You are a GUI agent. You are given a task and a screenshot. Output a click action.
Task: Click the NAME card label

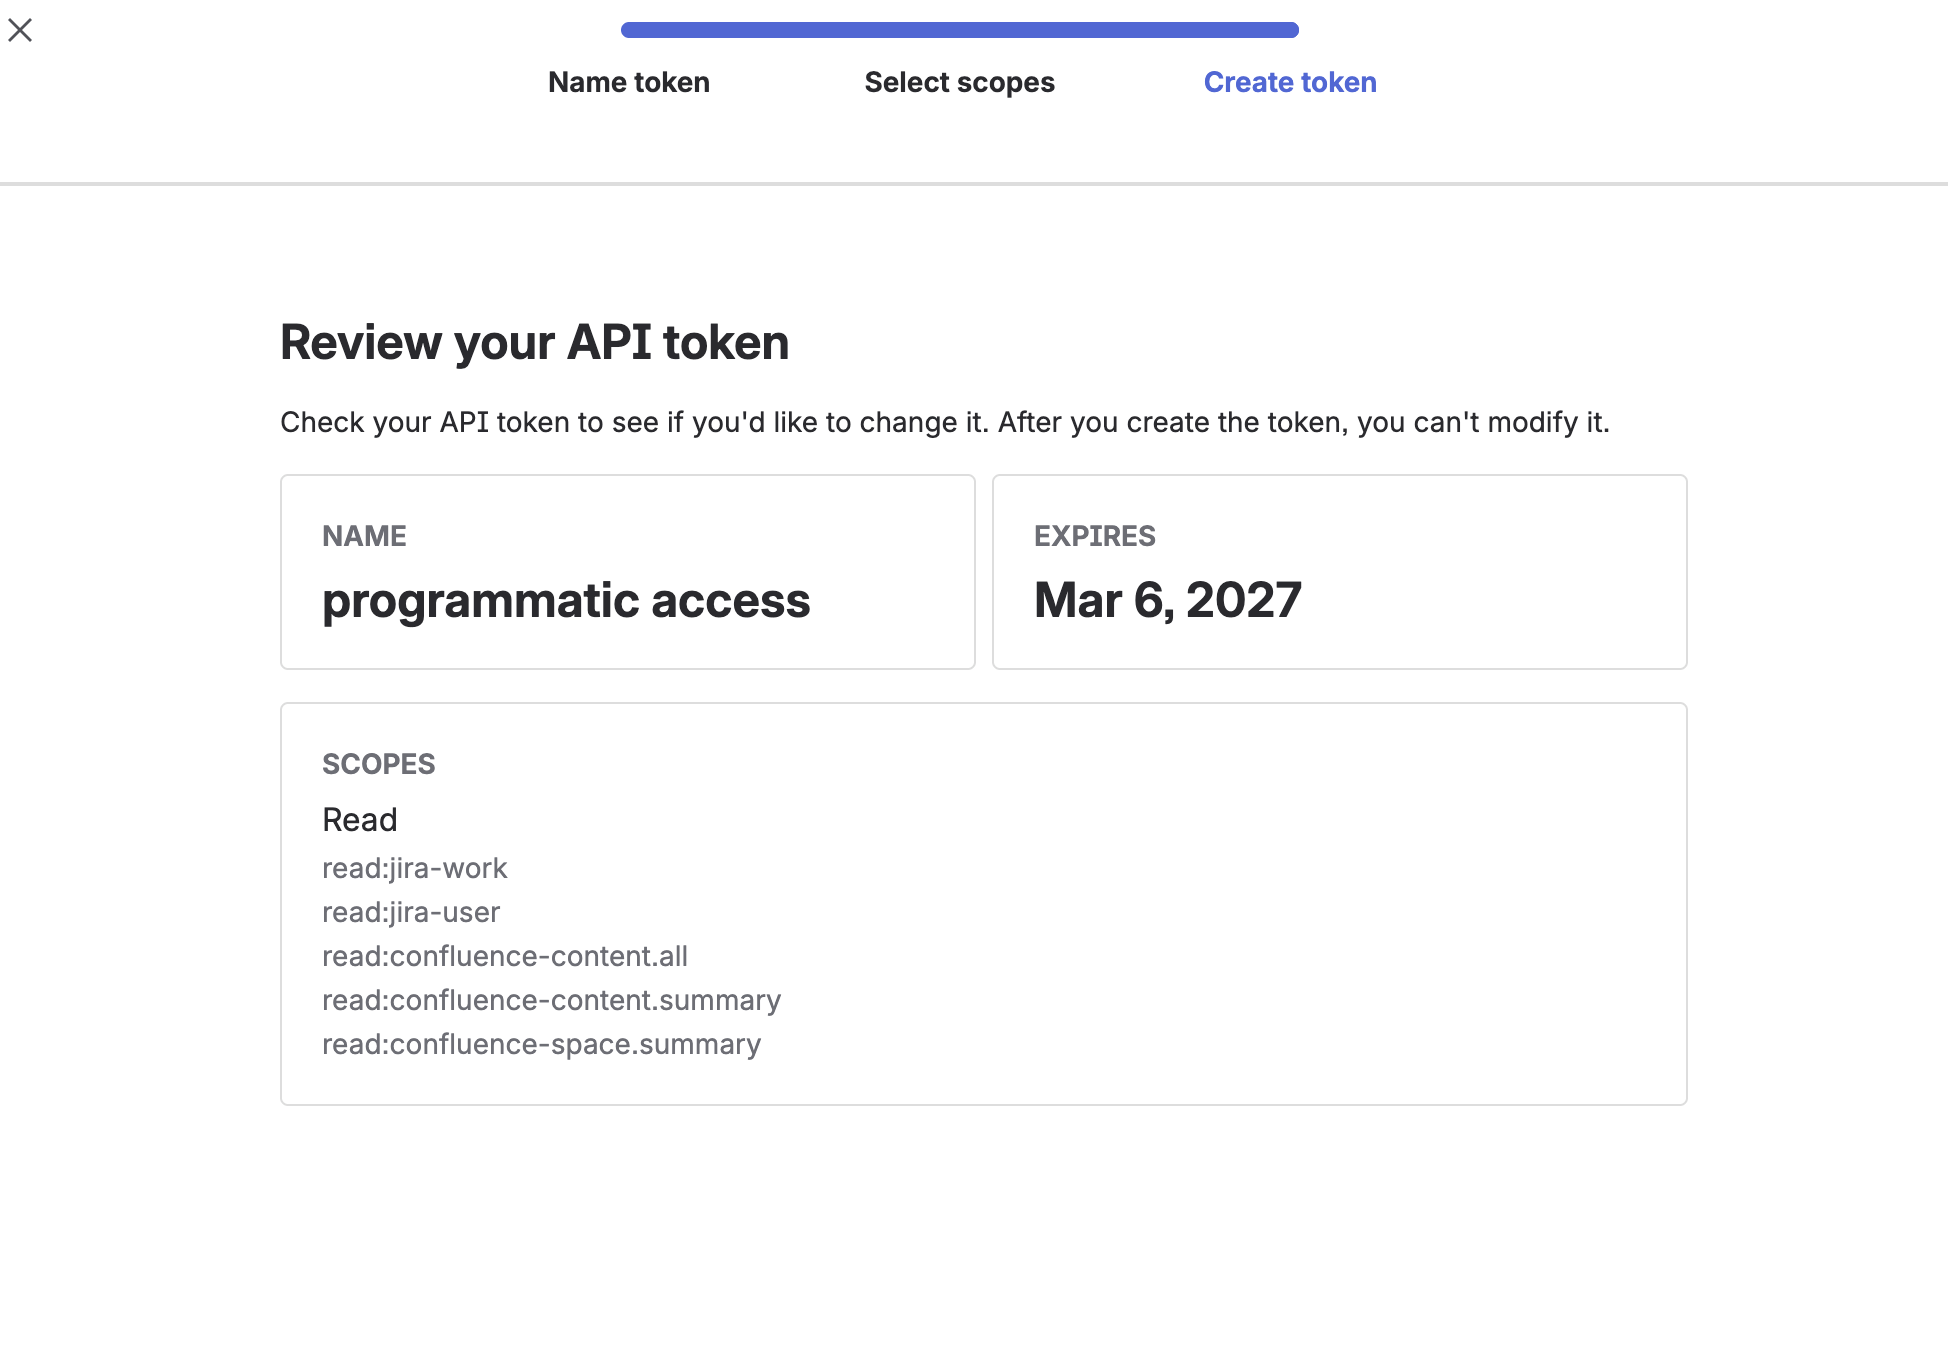point(364,536)
